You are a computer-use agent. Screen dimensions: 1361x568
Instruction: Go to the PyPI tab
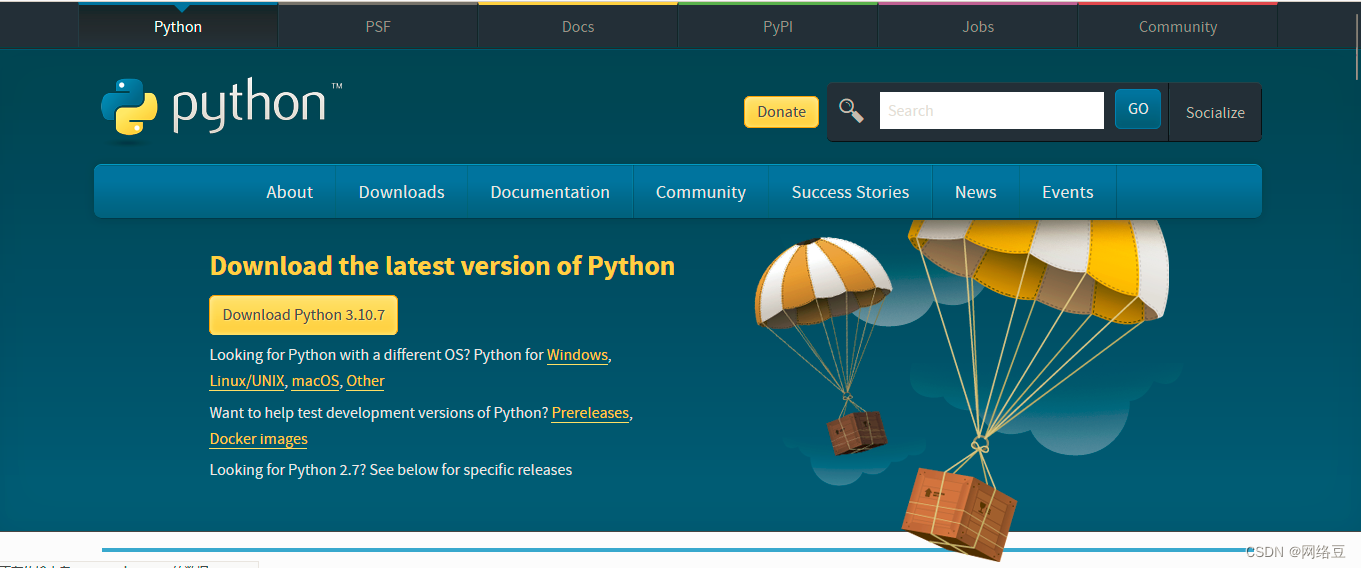[x=778, y=27]
